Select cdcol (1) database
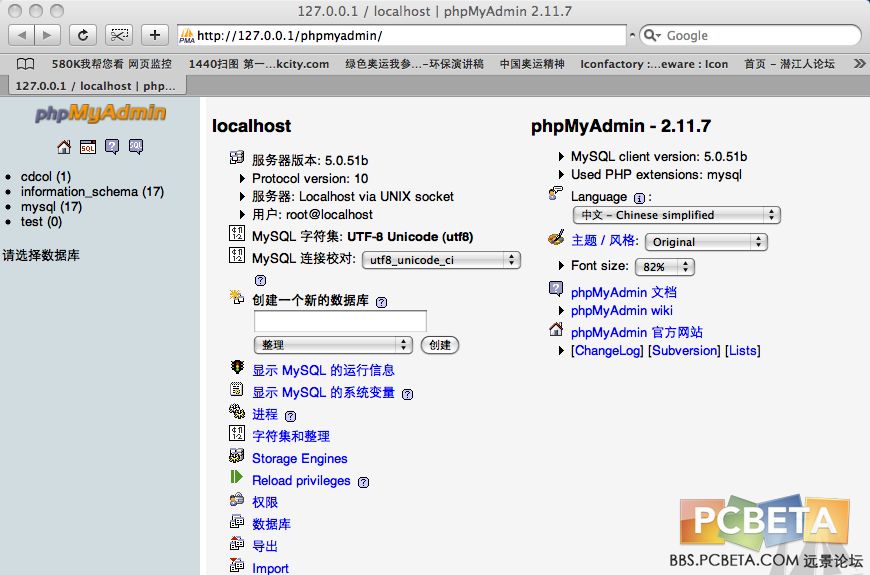870x575 pixels. [x=46, y=176]
